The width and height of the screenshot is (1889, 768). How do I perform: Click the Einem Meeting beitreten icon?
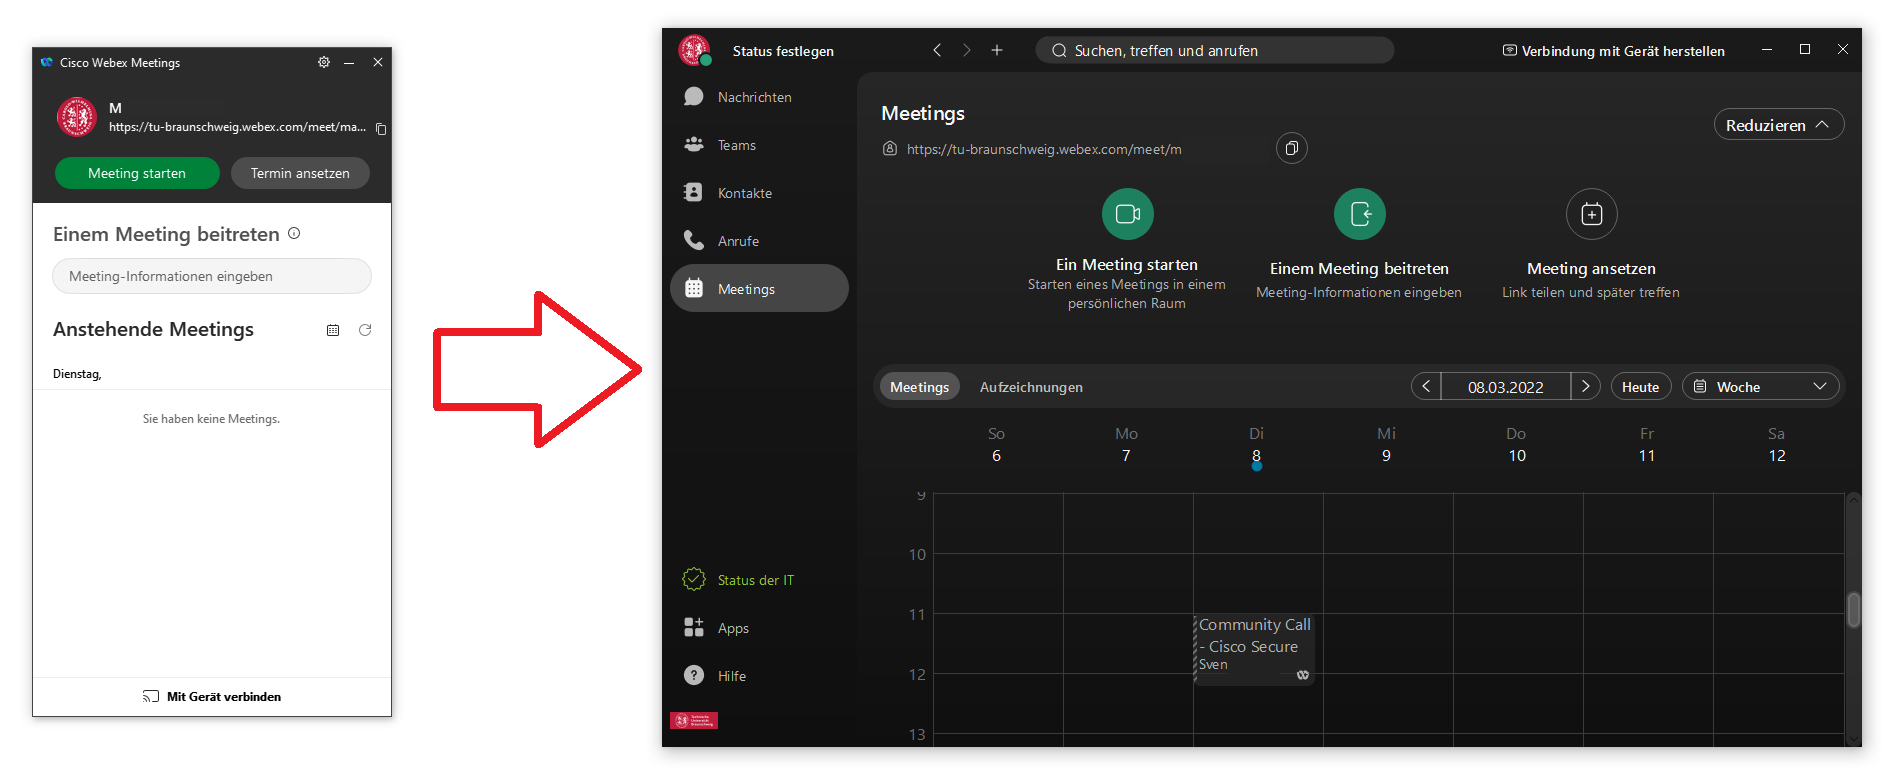pyautogui.click(x=1360, y=214)
